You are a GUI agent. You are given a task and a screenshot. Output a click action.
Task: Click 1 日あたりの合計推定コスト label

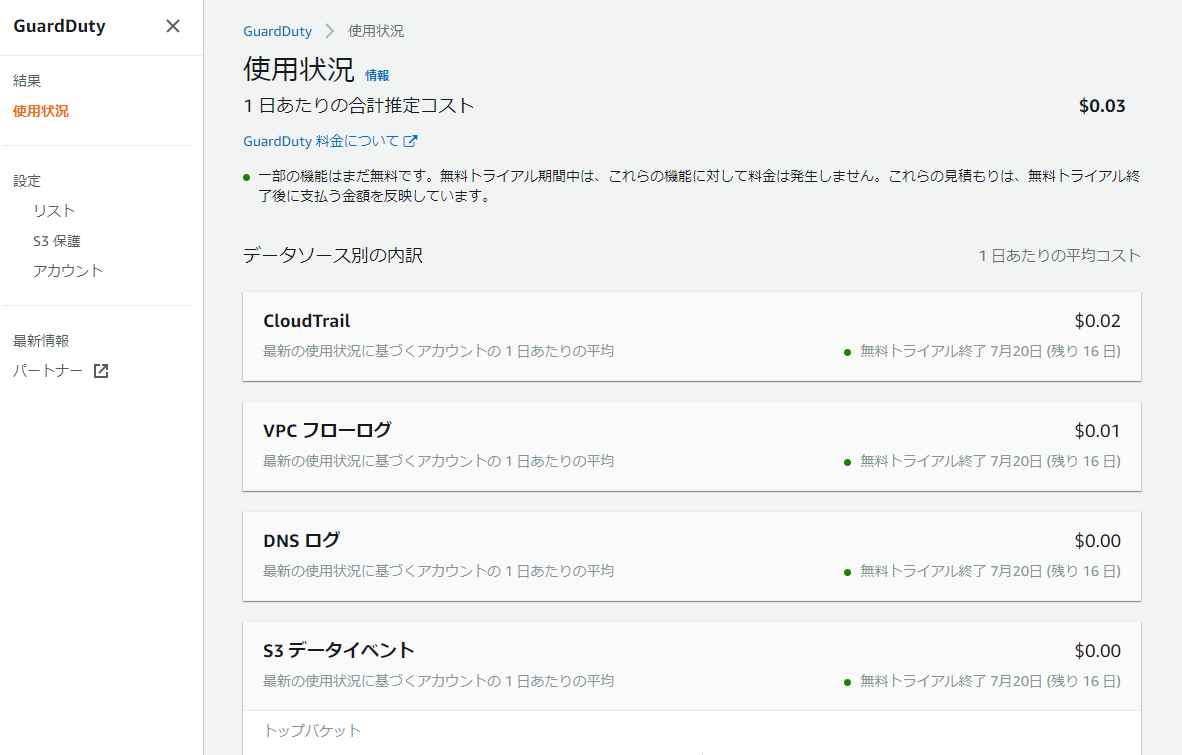coord(359,105)
